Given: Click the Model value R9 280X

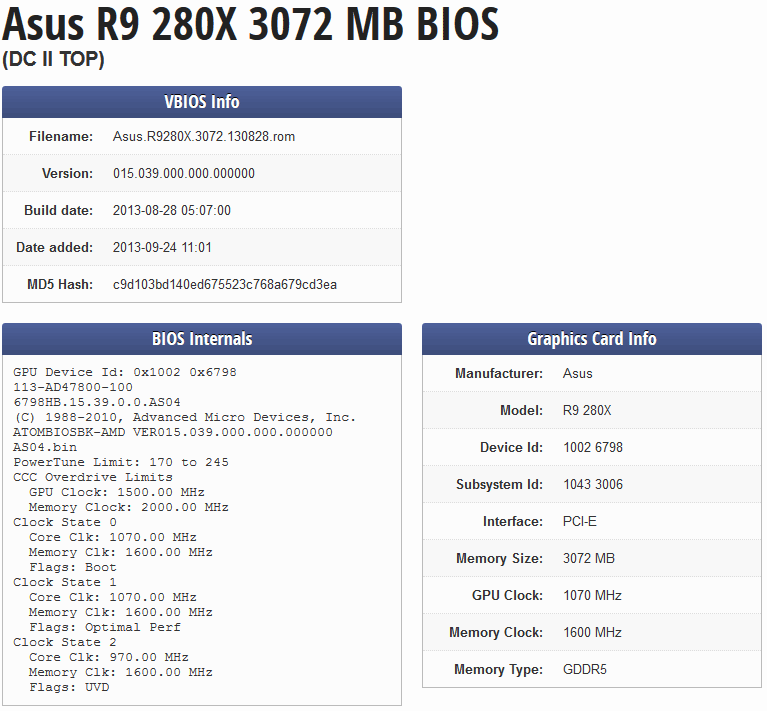Looking at the screenshot, I should (588, 411).
